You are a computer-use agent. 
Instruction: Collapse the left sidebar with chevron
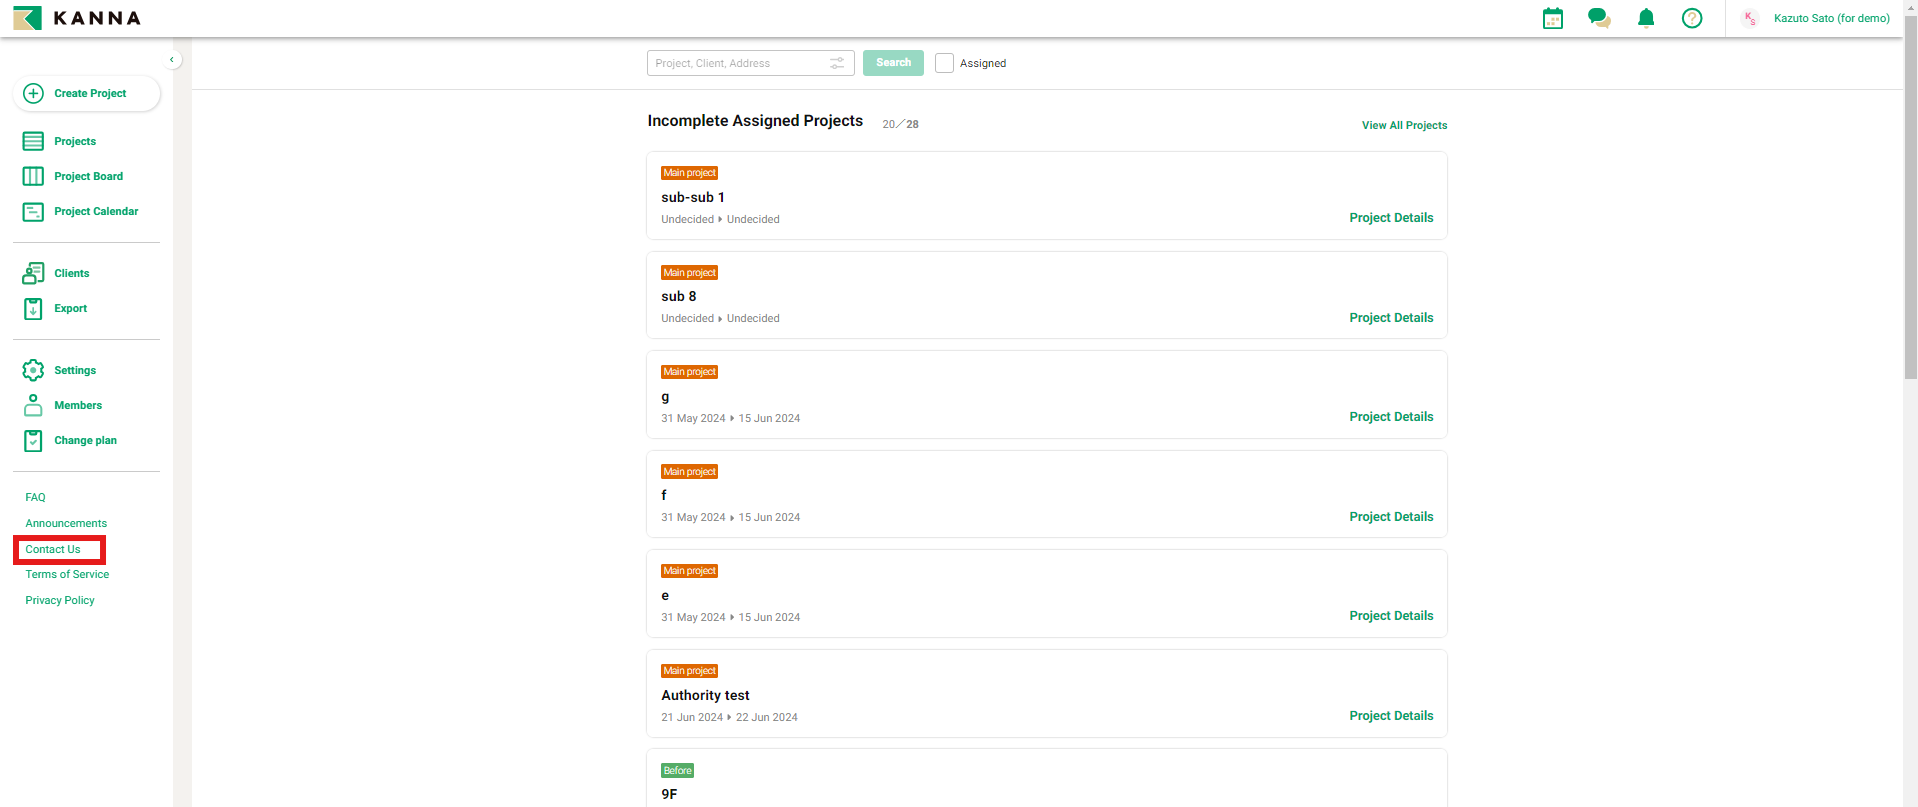[172, 60]
